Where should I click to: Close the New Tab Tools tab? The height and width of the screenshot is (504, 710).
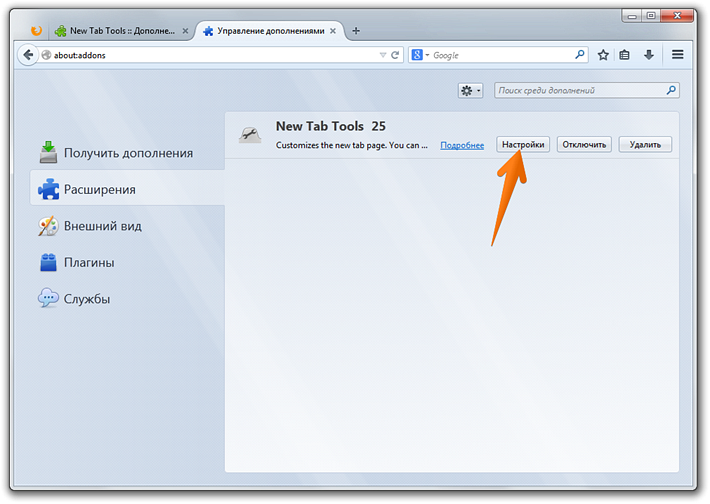point(185,31)
